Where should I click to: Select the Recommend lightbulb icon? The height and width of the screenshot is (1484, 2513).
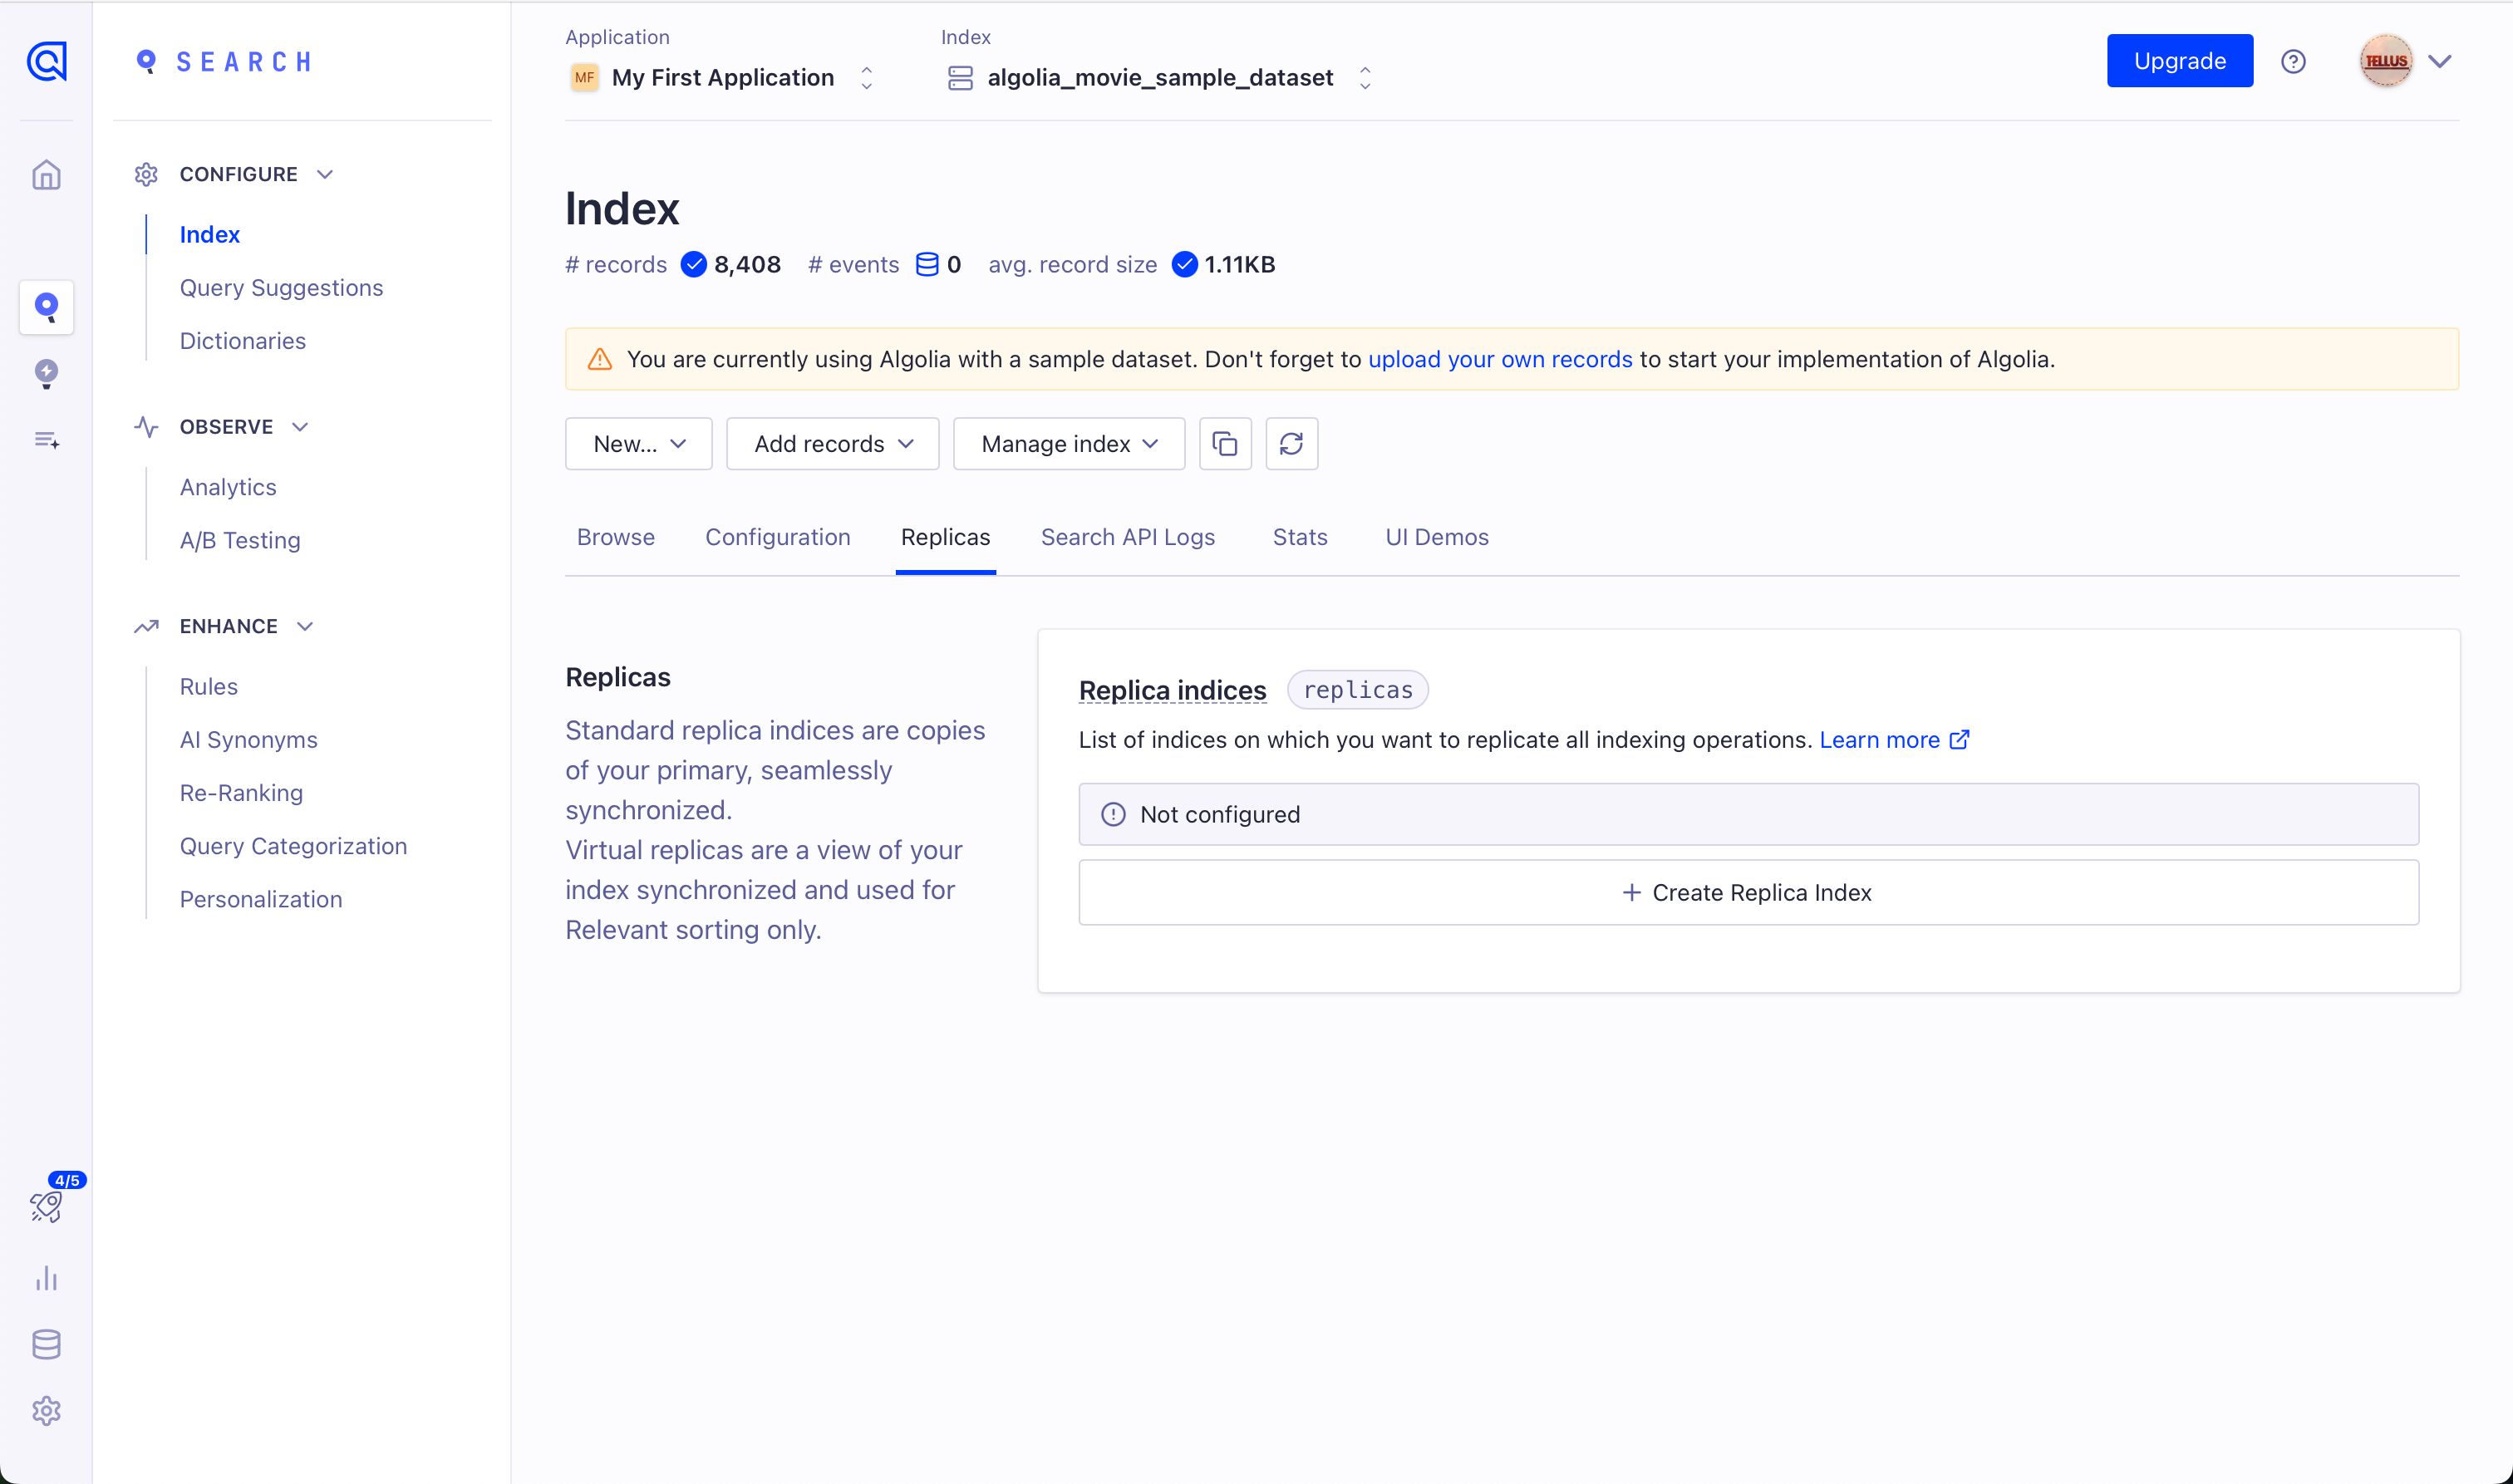coord(46,373)
